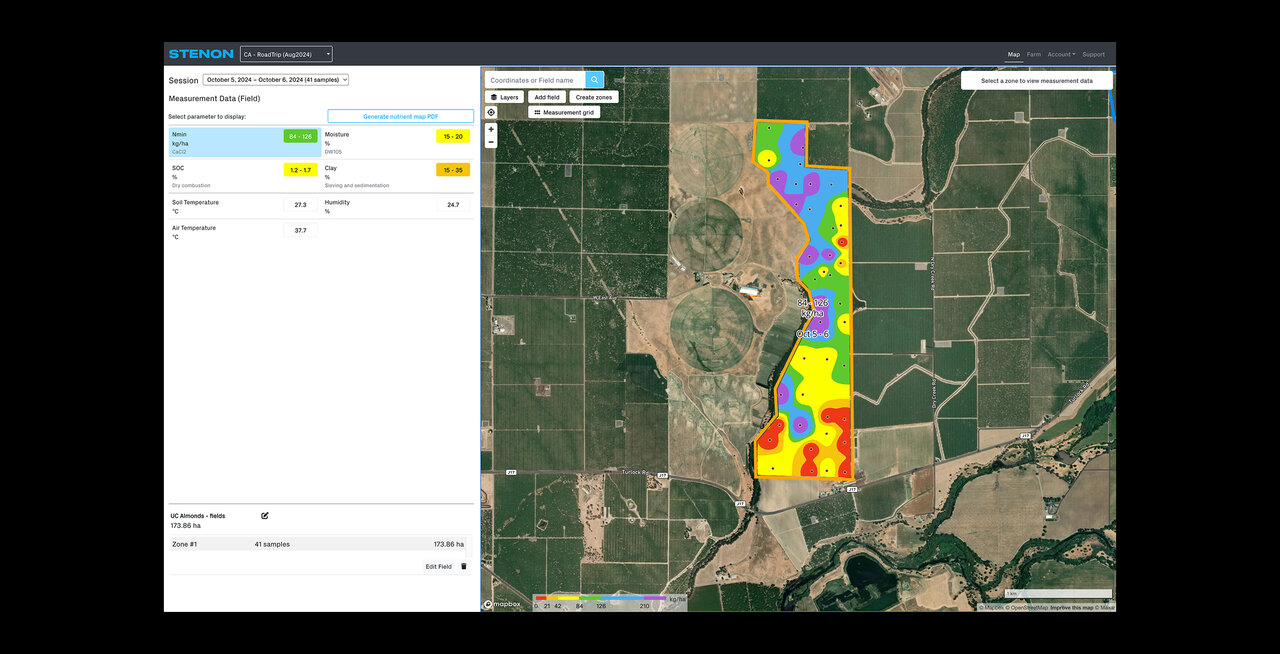Click the Mapbox logo on map

point(502,604)
